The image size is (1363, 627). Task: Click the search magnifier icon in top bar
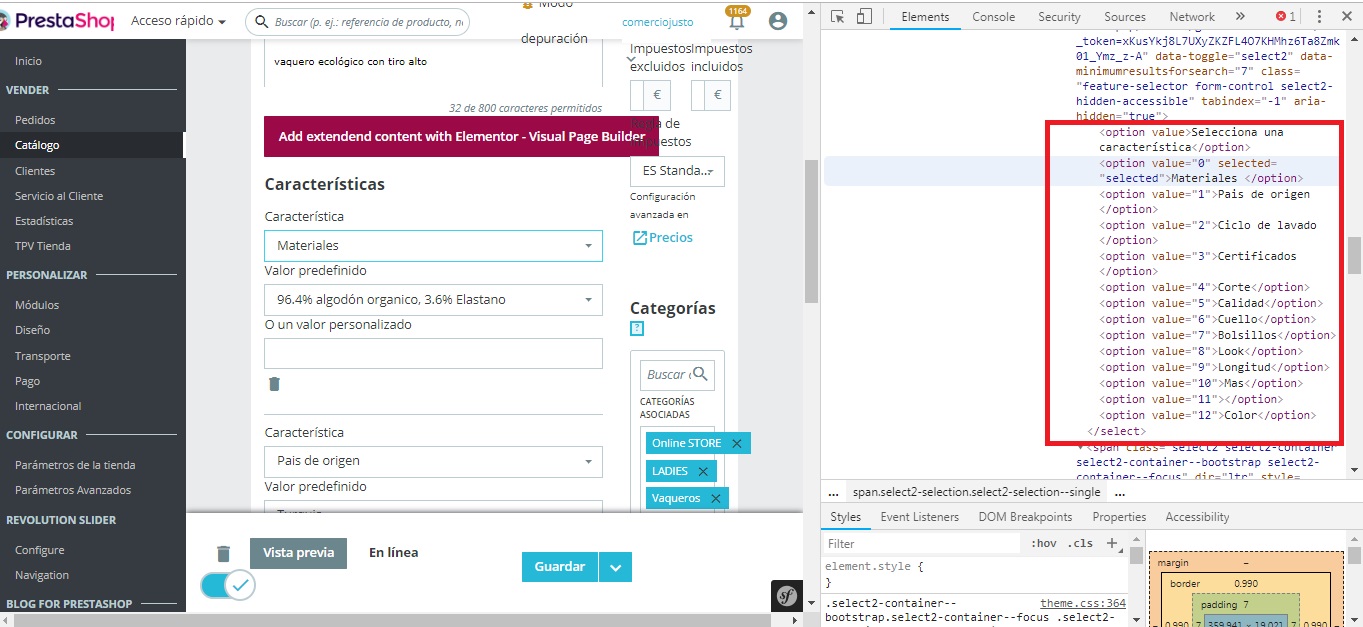(262, 21)
